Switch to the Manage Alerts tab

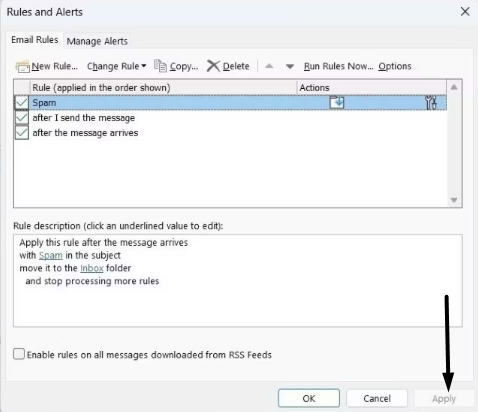[97, 41]
